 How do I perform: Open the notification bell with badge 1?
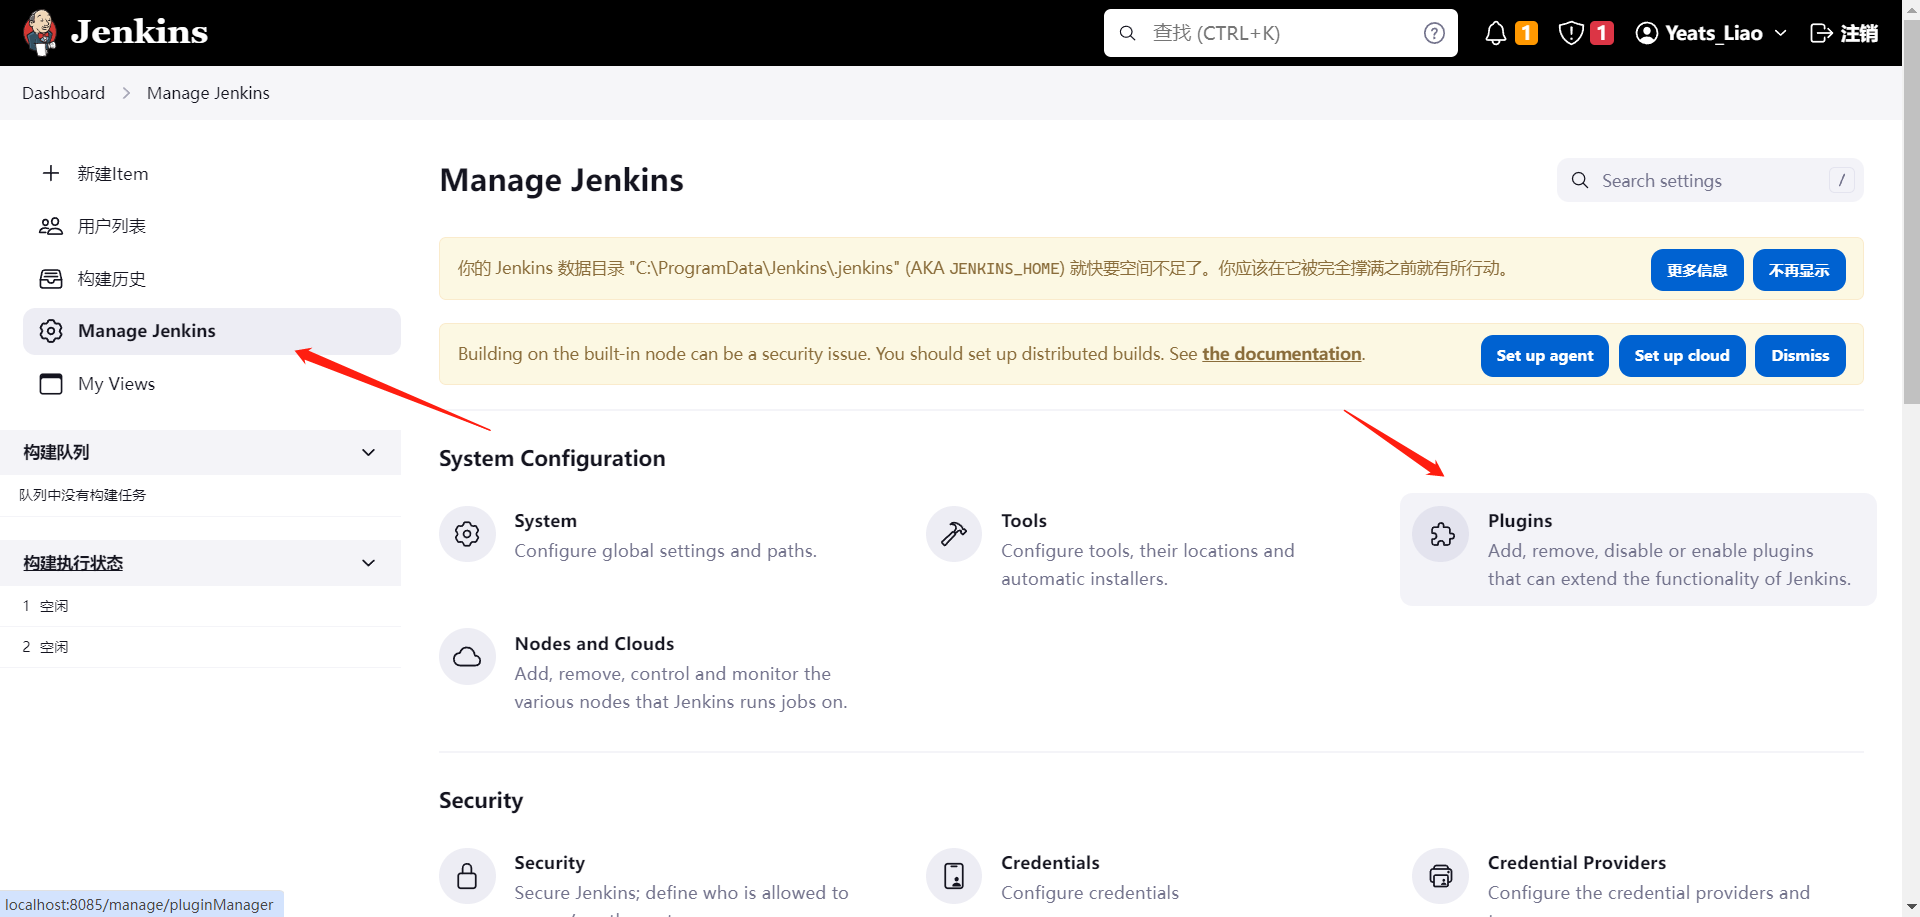click(1498, 32)
